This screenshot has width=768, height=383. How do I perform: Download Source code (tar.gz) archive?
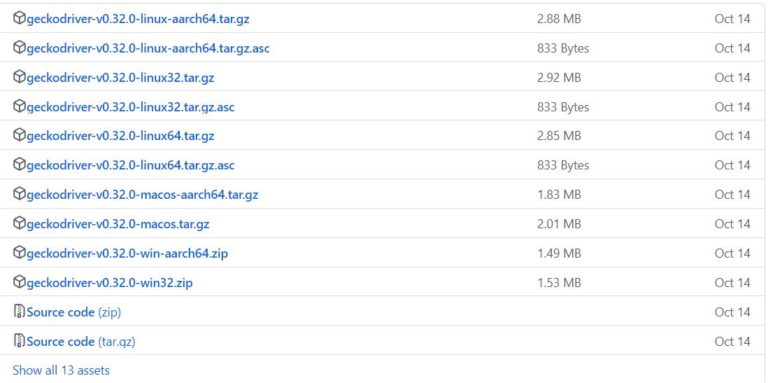click(81, 341)
